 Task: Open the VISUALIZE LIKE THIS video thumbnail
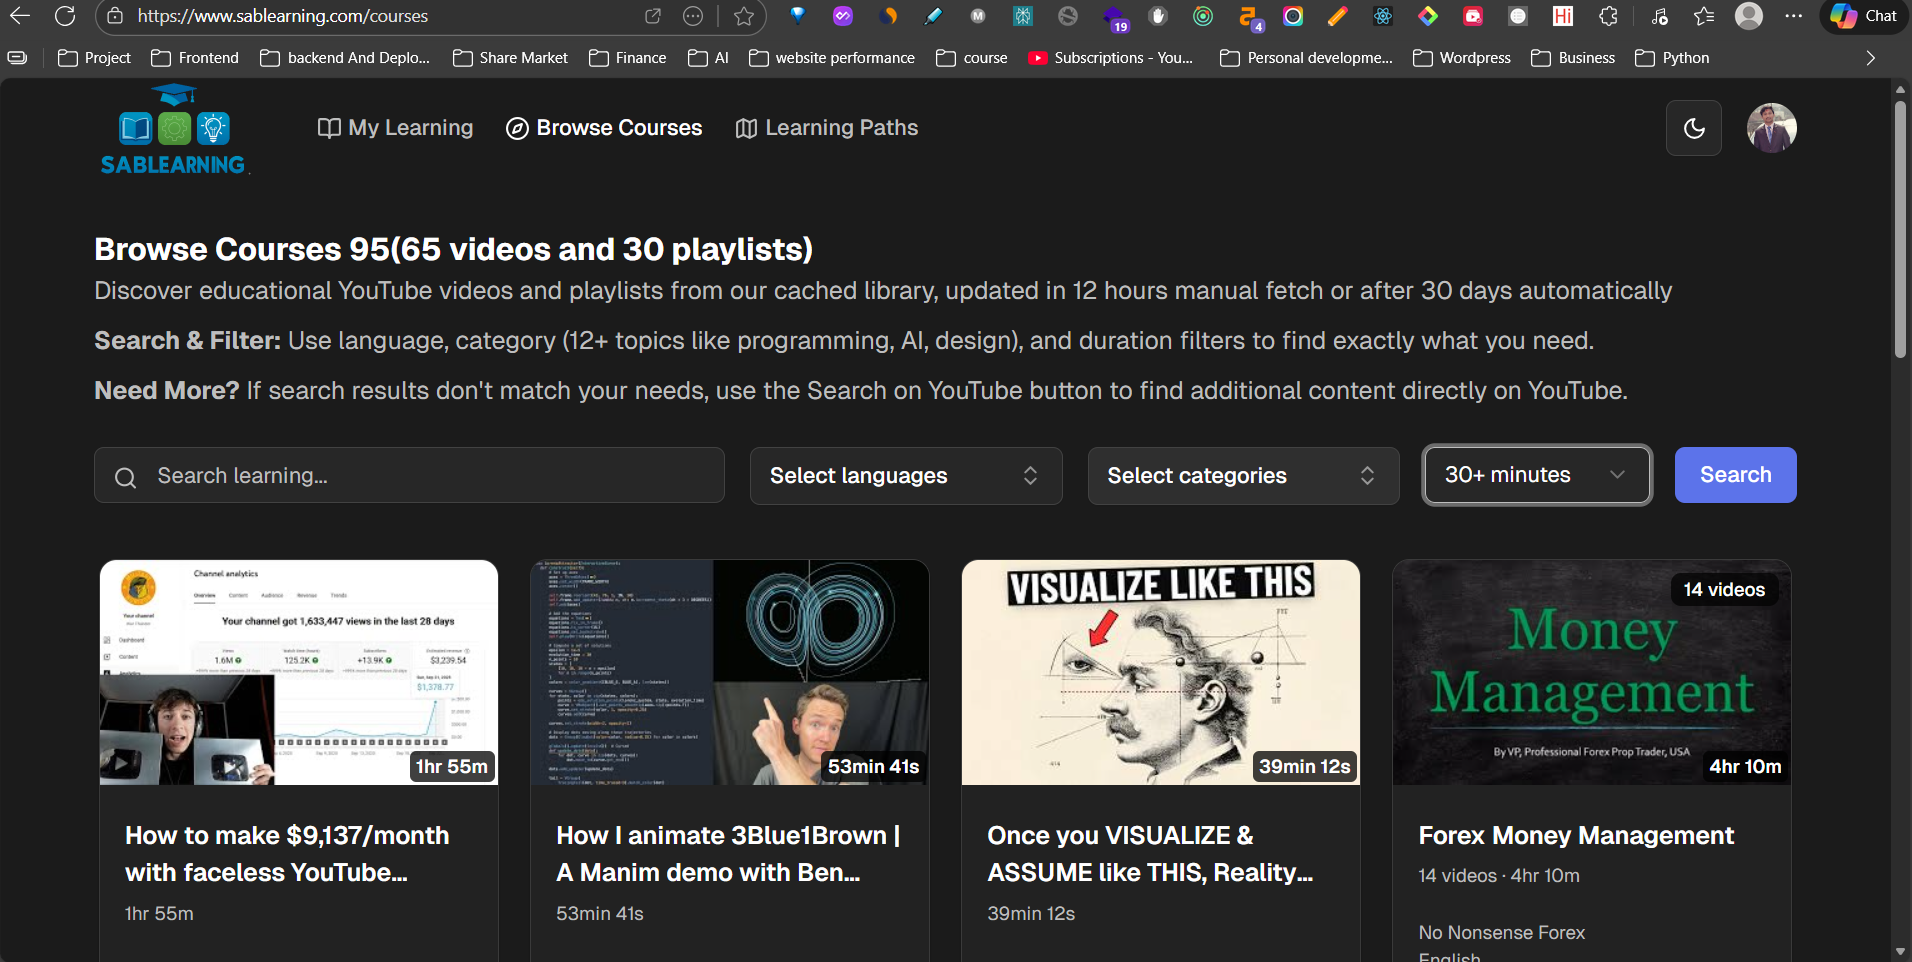[x=1160, y=672]
